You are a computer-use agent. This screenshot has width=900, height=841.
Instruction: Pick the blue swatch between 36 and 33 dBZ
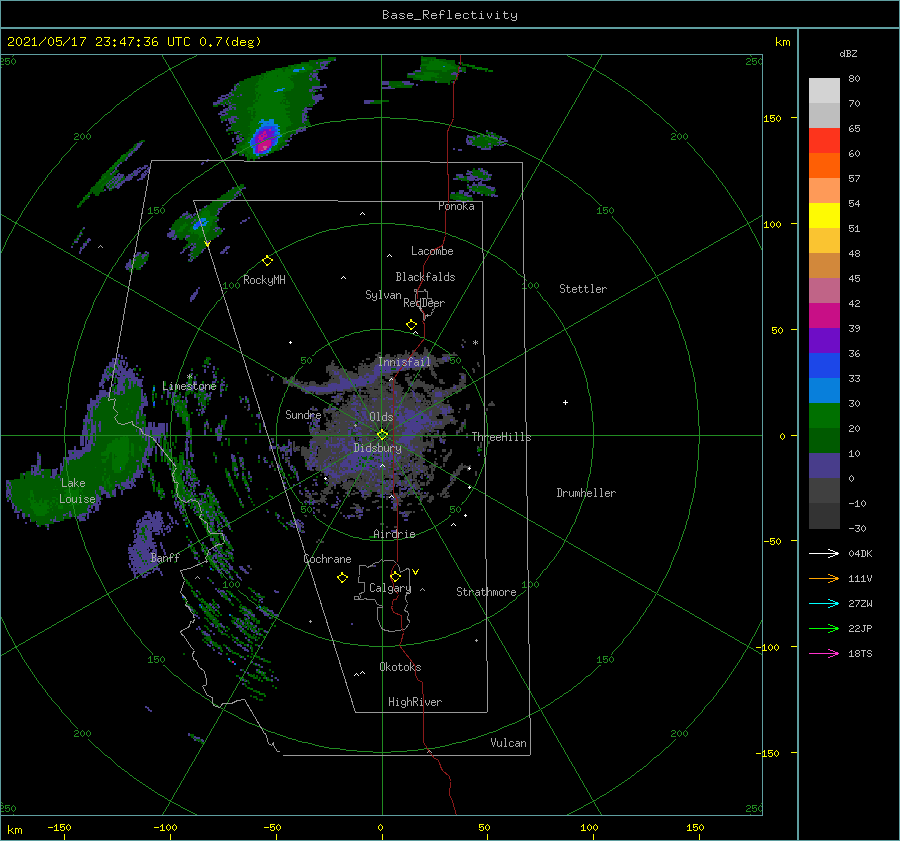click(824, 366)
